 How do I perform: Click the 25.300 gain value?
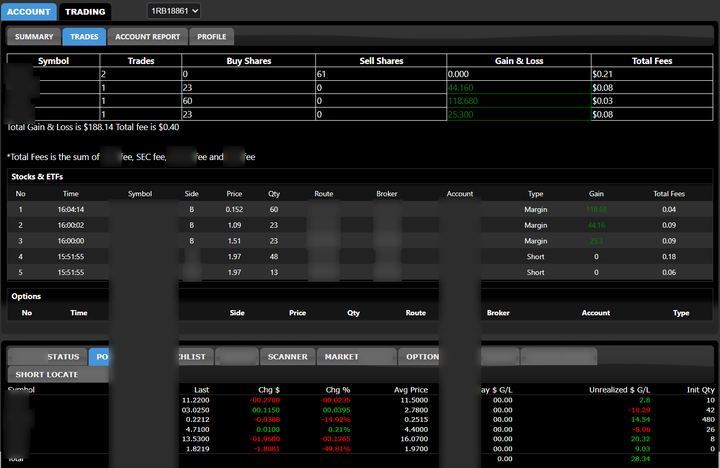coord(461,114)
